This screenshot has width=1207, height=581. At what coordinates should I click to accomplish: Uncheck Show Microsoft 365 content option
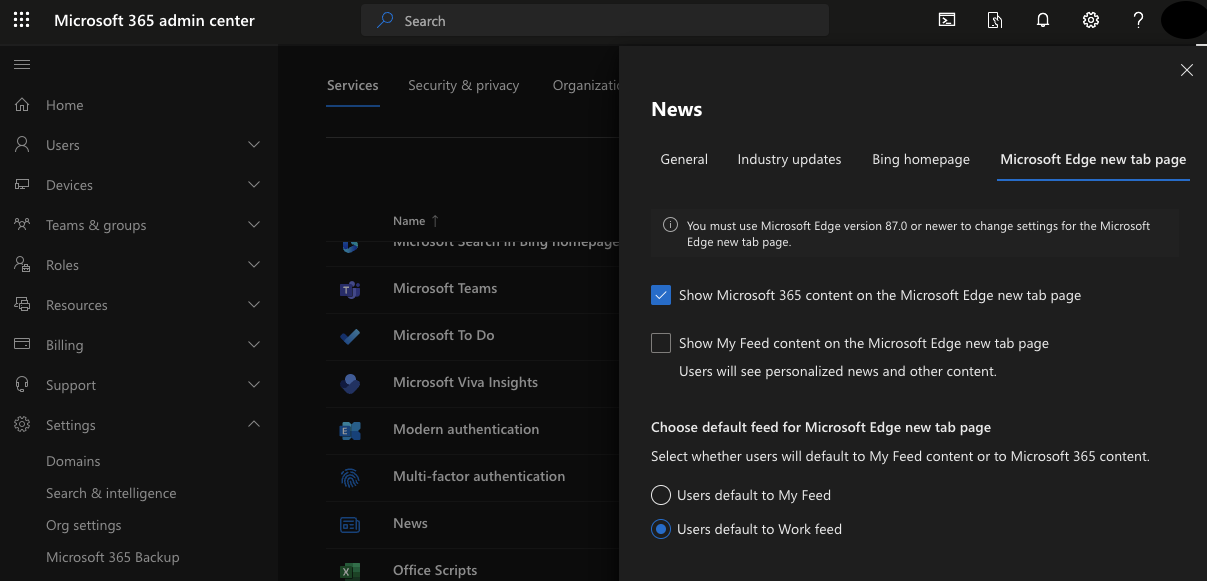pyautogui.click(x=660, y=295)
